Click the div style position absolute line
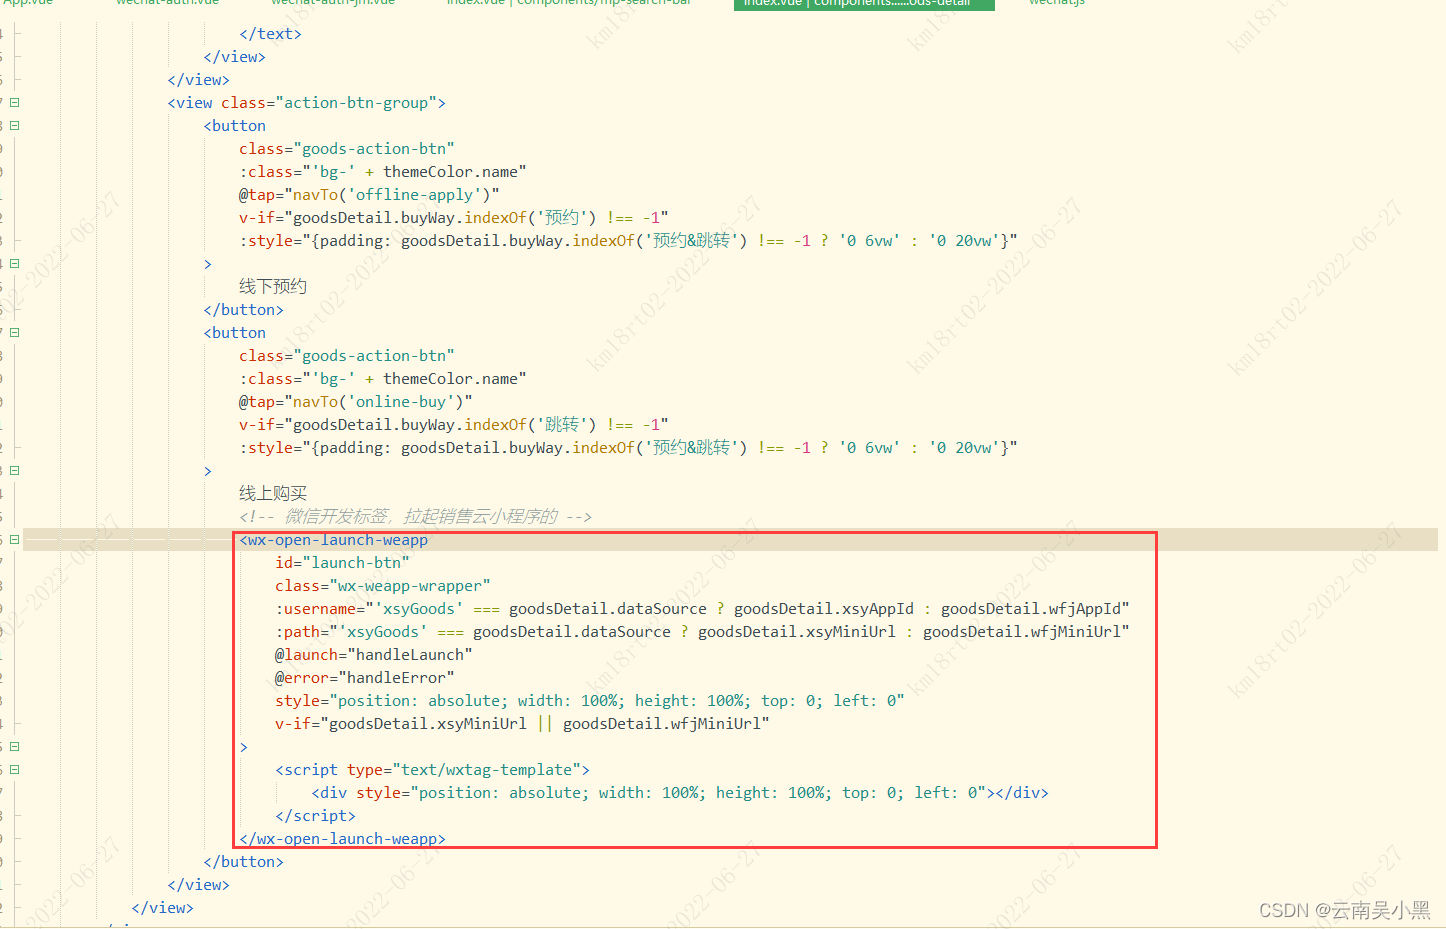 pyautogui.click(x=680, y=792)
